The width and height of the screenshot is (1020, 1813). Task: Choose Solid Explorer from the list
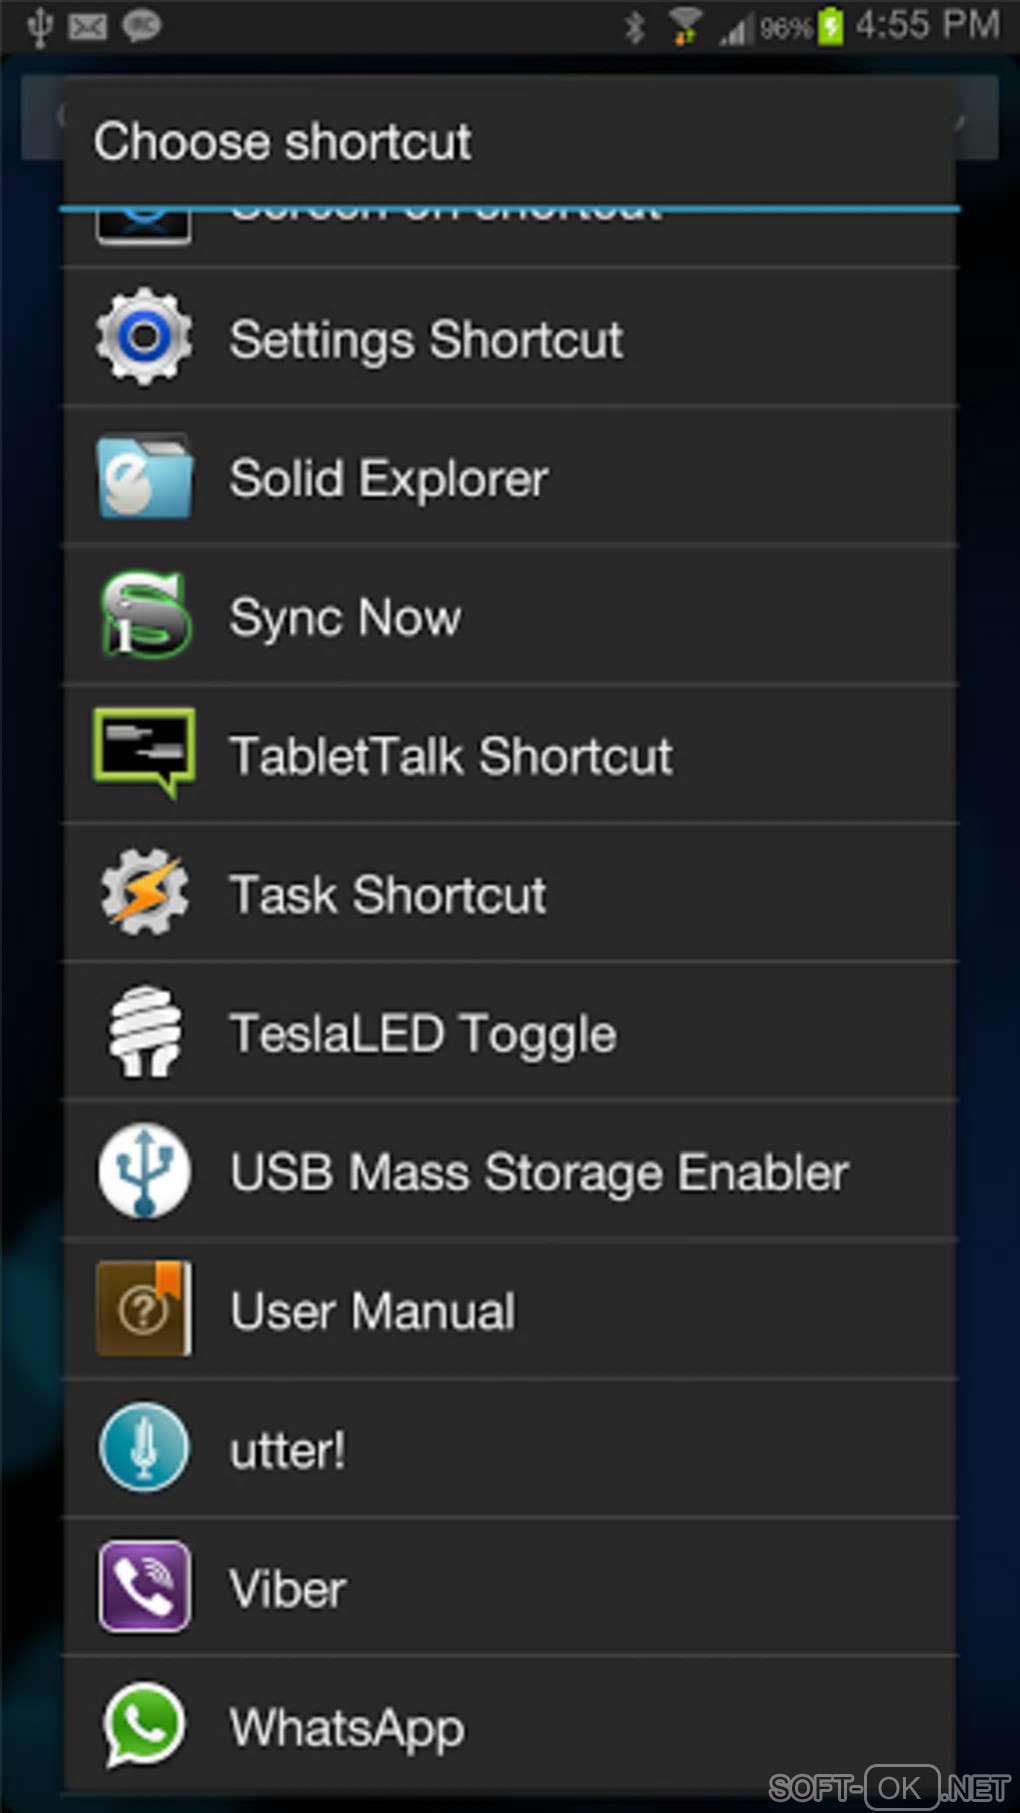point(389,479)
